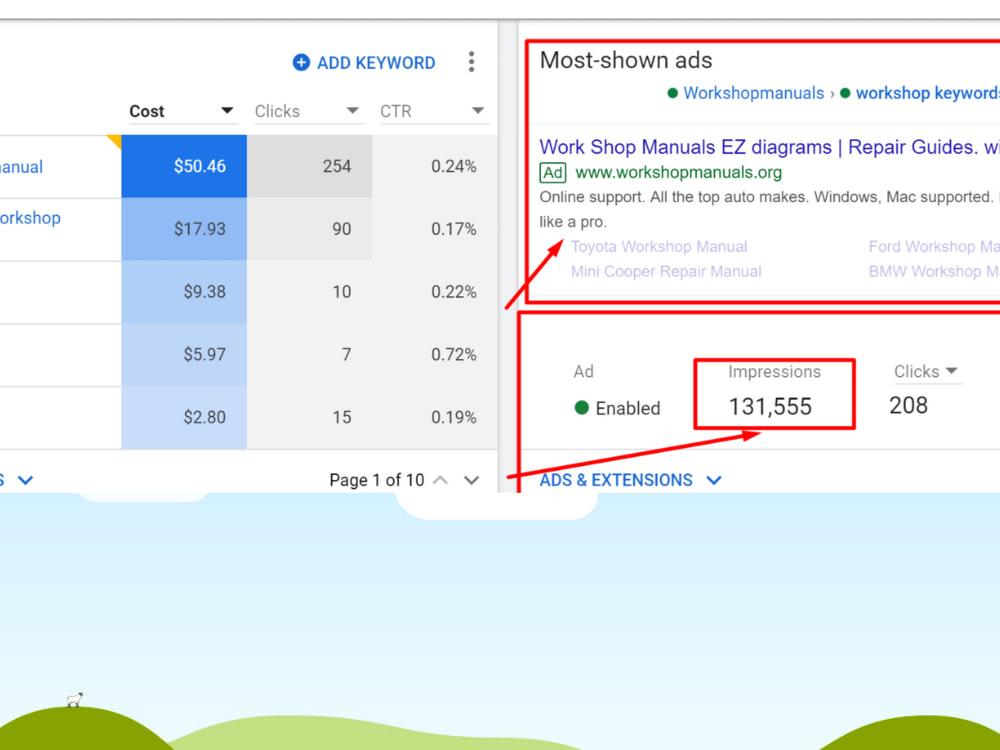Select the $5.97 cost cell
Image resolution: width=1000 pixels, height=750 pixels.
tap(184, 354)
